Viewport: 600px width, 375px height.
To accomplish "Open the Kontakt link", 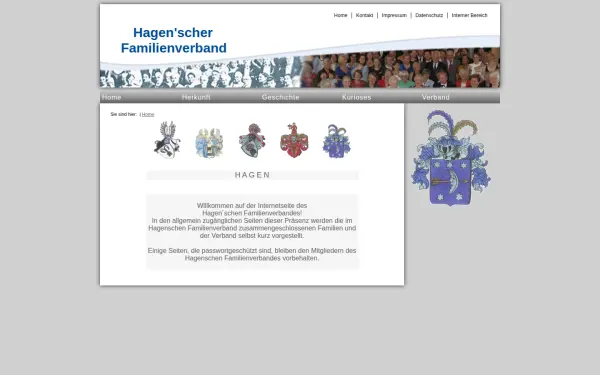I will [x=364, y=15].
